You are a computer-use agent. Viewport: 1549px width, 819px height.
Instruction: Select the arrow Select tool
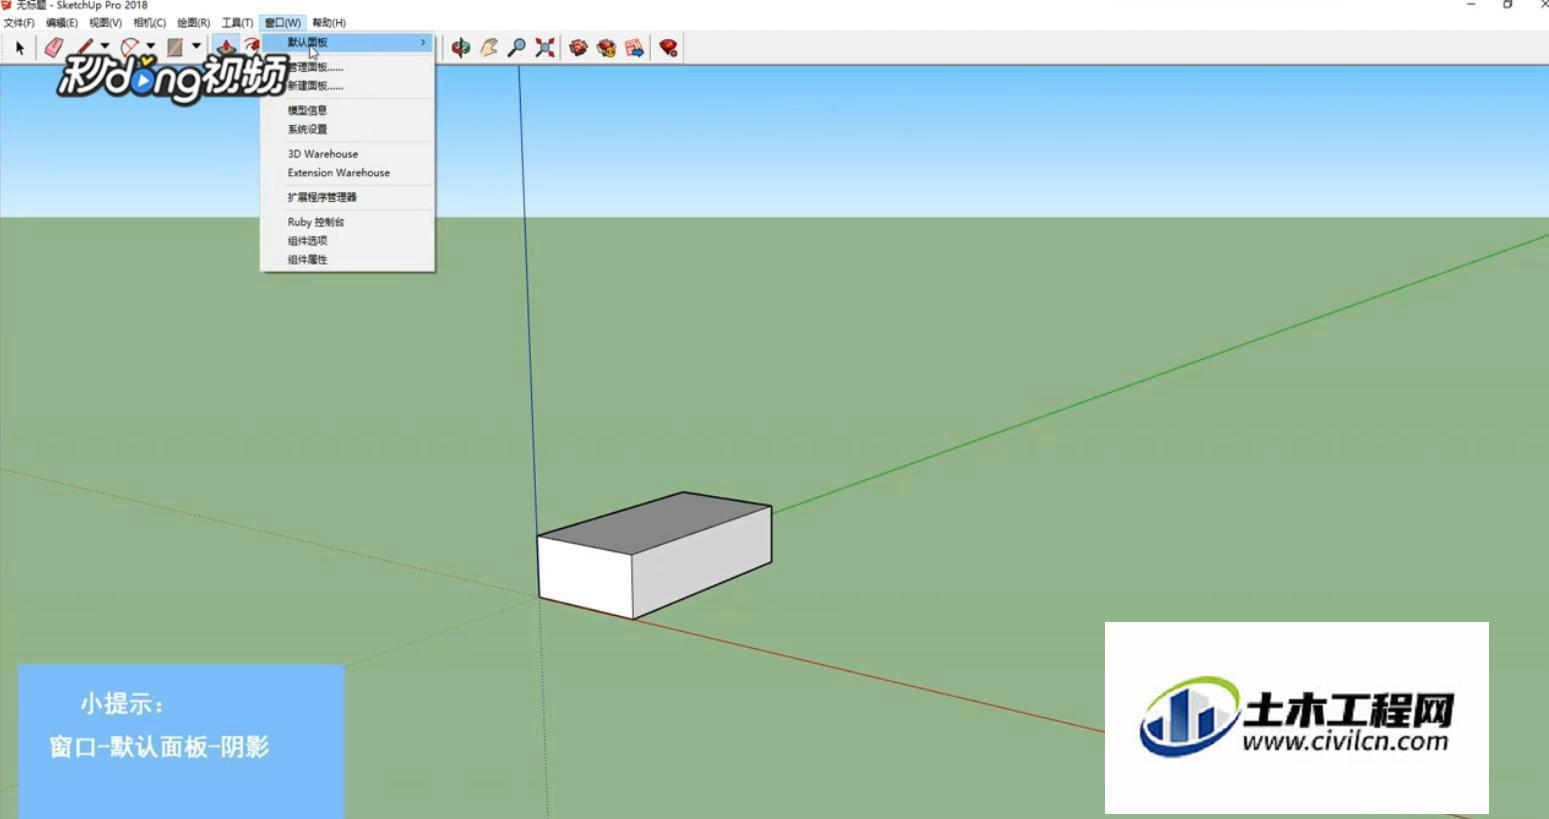click(19, 47)
